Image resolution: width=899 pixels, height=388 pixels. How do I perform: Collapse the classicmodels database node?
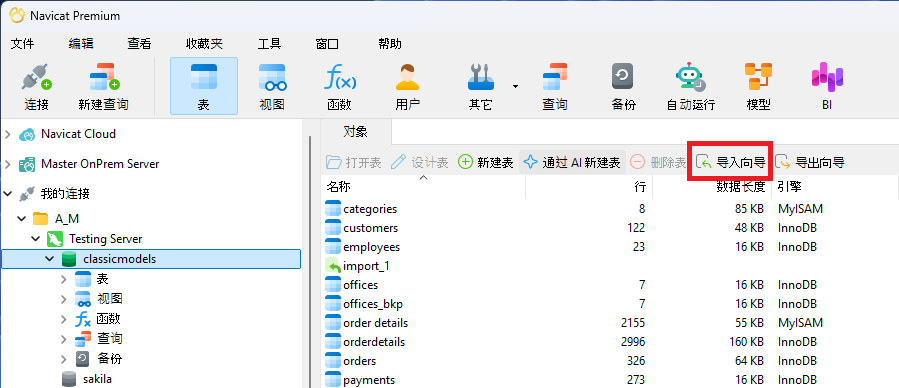[x=49, y=259]
